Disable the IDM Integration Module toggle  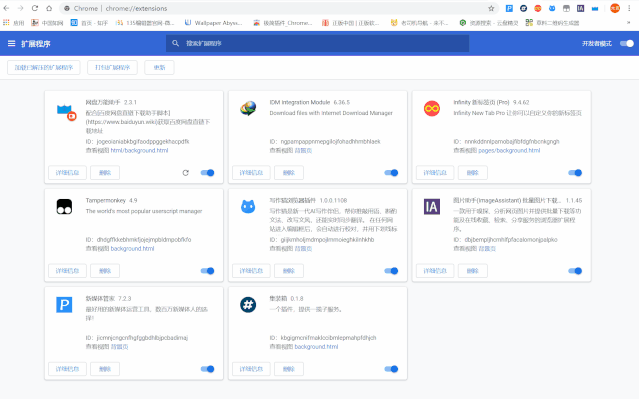[x=391, y=173]
